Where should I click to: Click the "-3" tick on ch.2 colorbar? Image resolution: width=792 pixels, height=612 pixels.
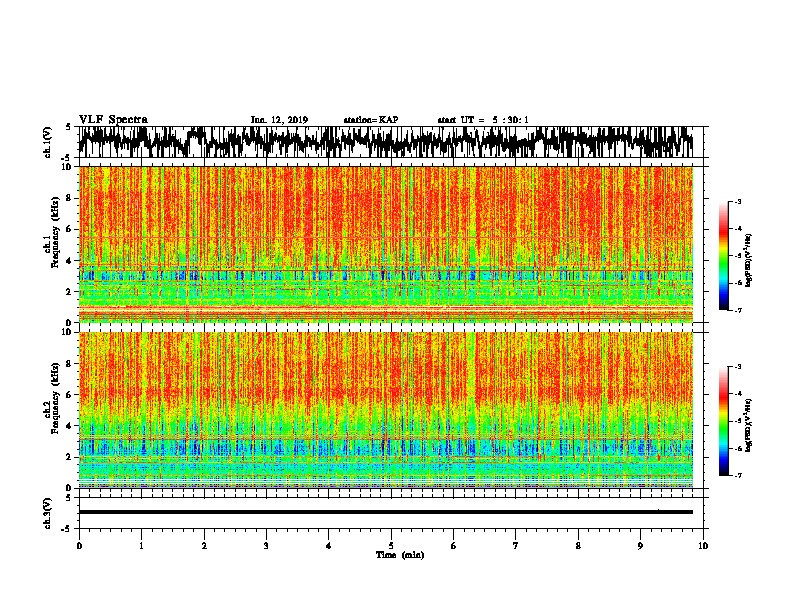(737, 367)
